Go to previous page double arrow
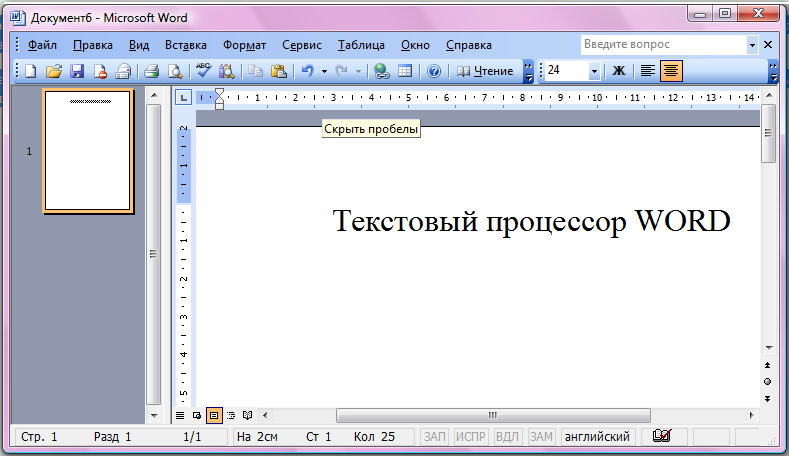 (767, 365)
